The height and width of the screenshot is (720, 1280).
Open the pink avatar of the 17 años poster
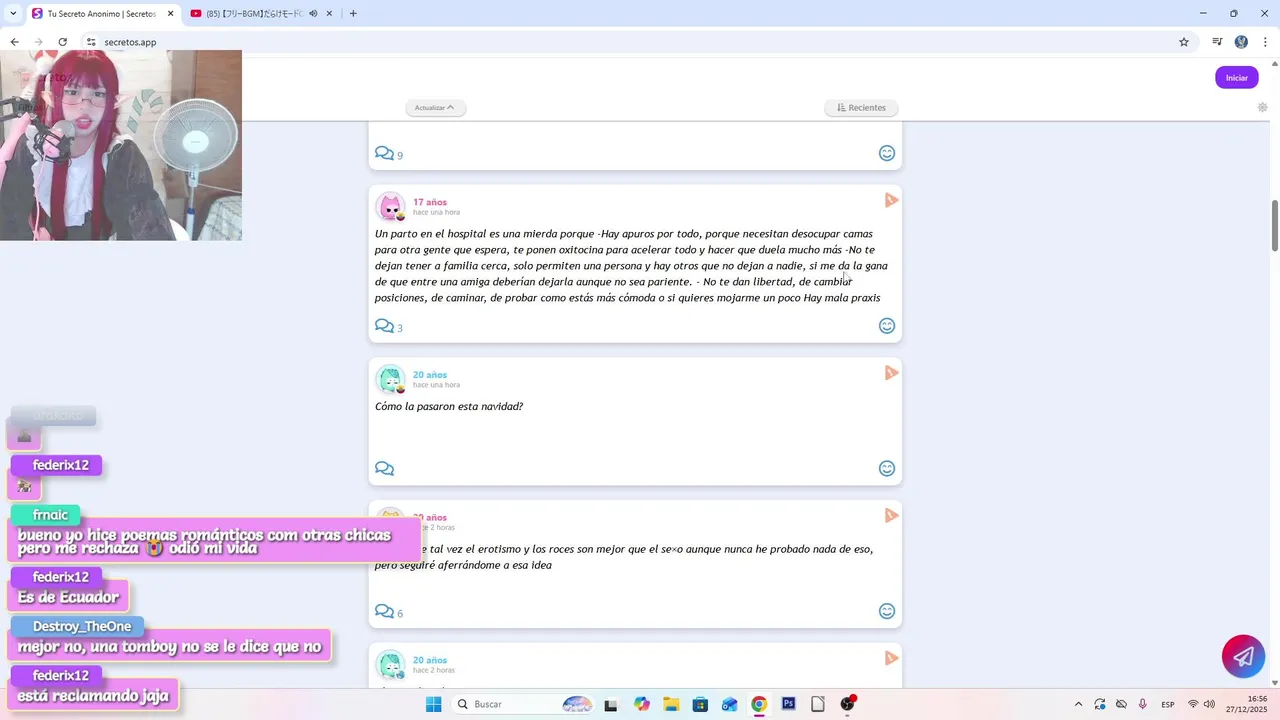click(x=390, y=207)
